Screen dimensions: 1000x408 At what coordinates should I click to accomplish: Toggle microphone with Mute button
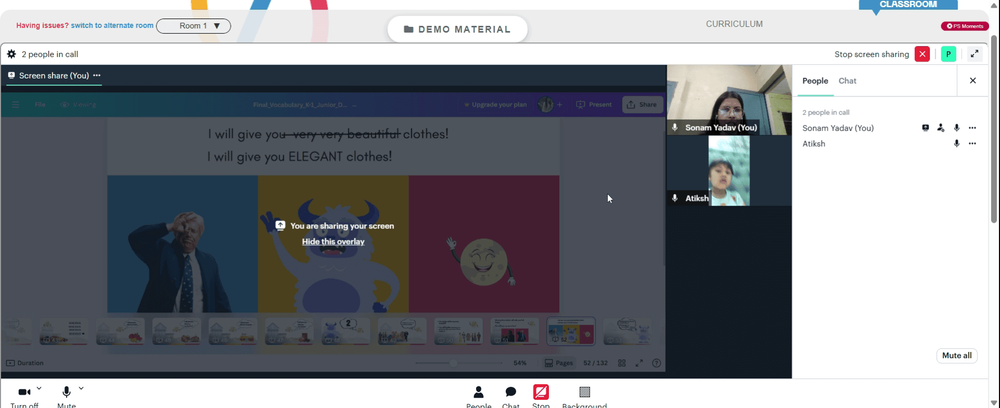(66, 392)
